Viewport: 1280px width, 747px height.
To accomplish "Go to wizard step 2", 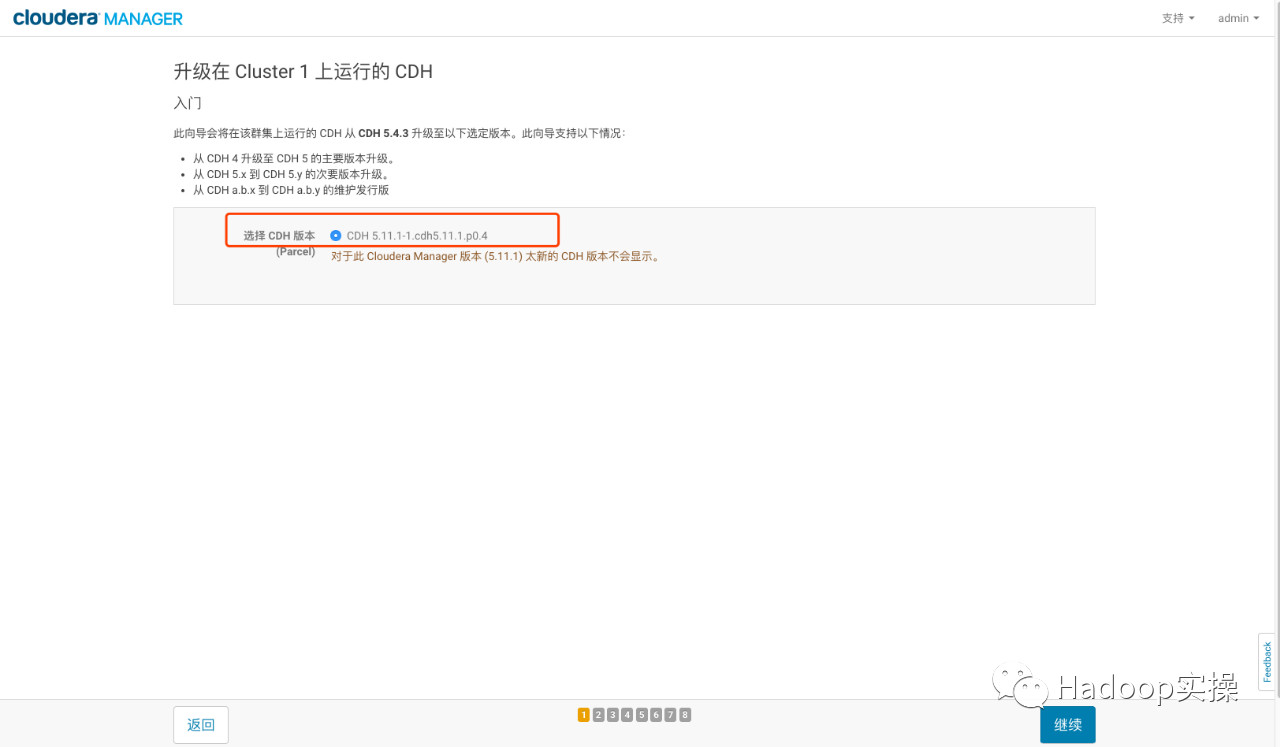I will [x=598, y=715].
